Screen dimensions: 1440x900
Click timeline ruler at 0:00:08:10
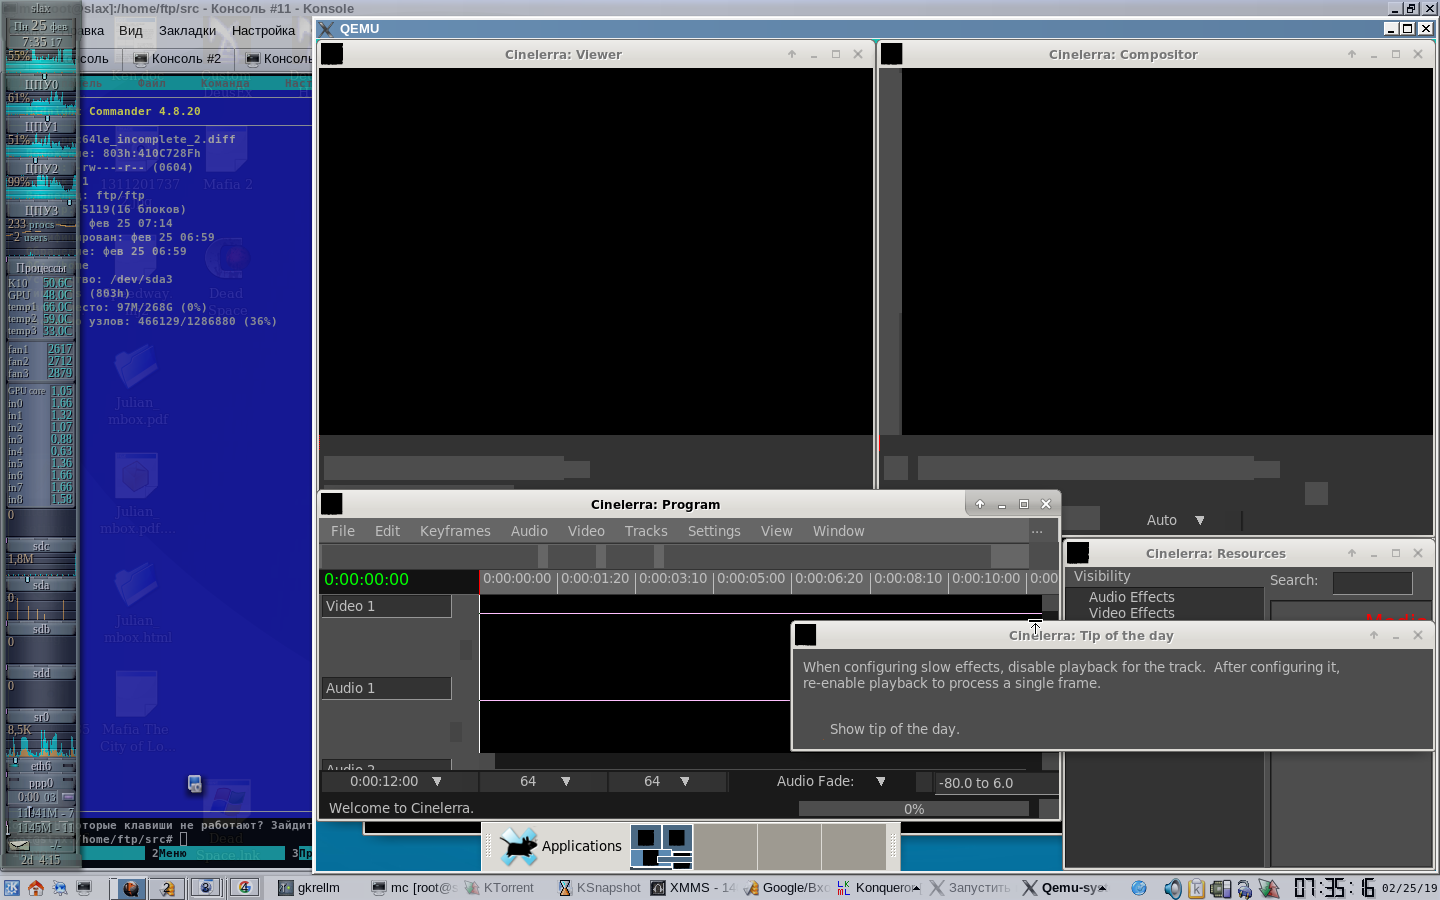point(907,578)
